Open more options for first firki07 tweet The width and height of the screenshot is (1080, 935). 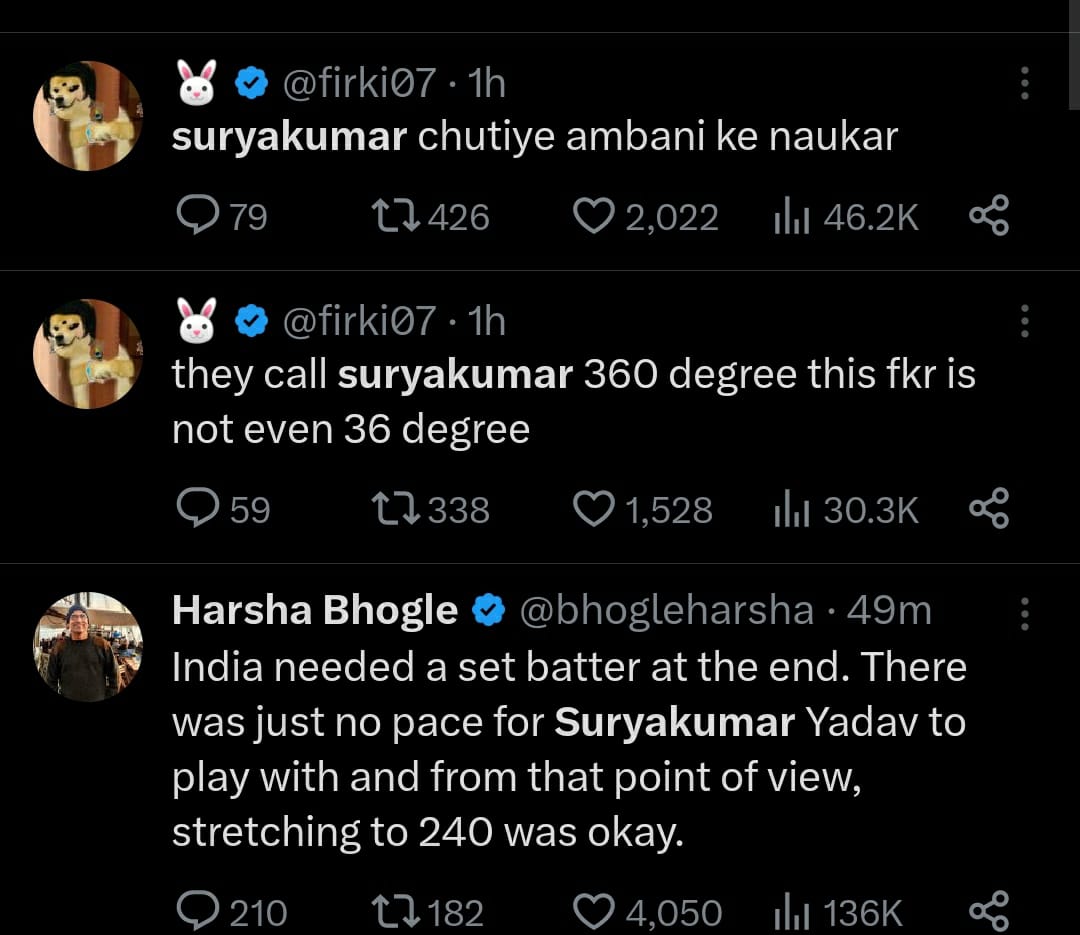click(1024, 84)
